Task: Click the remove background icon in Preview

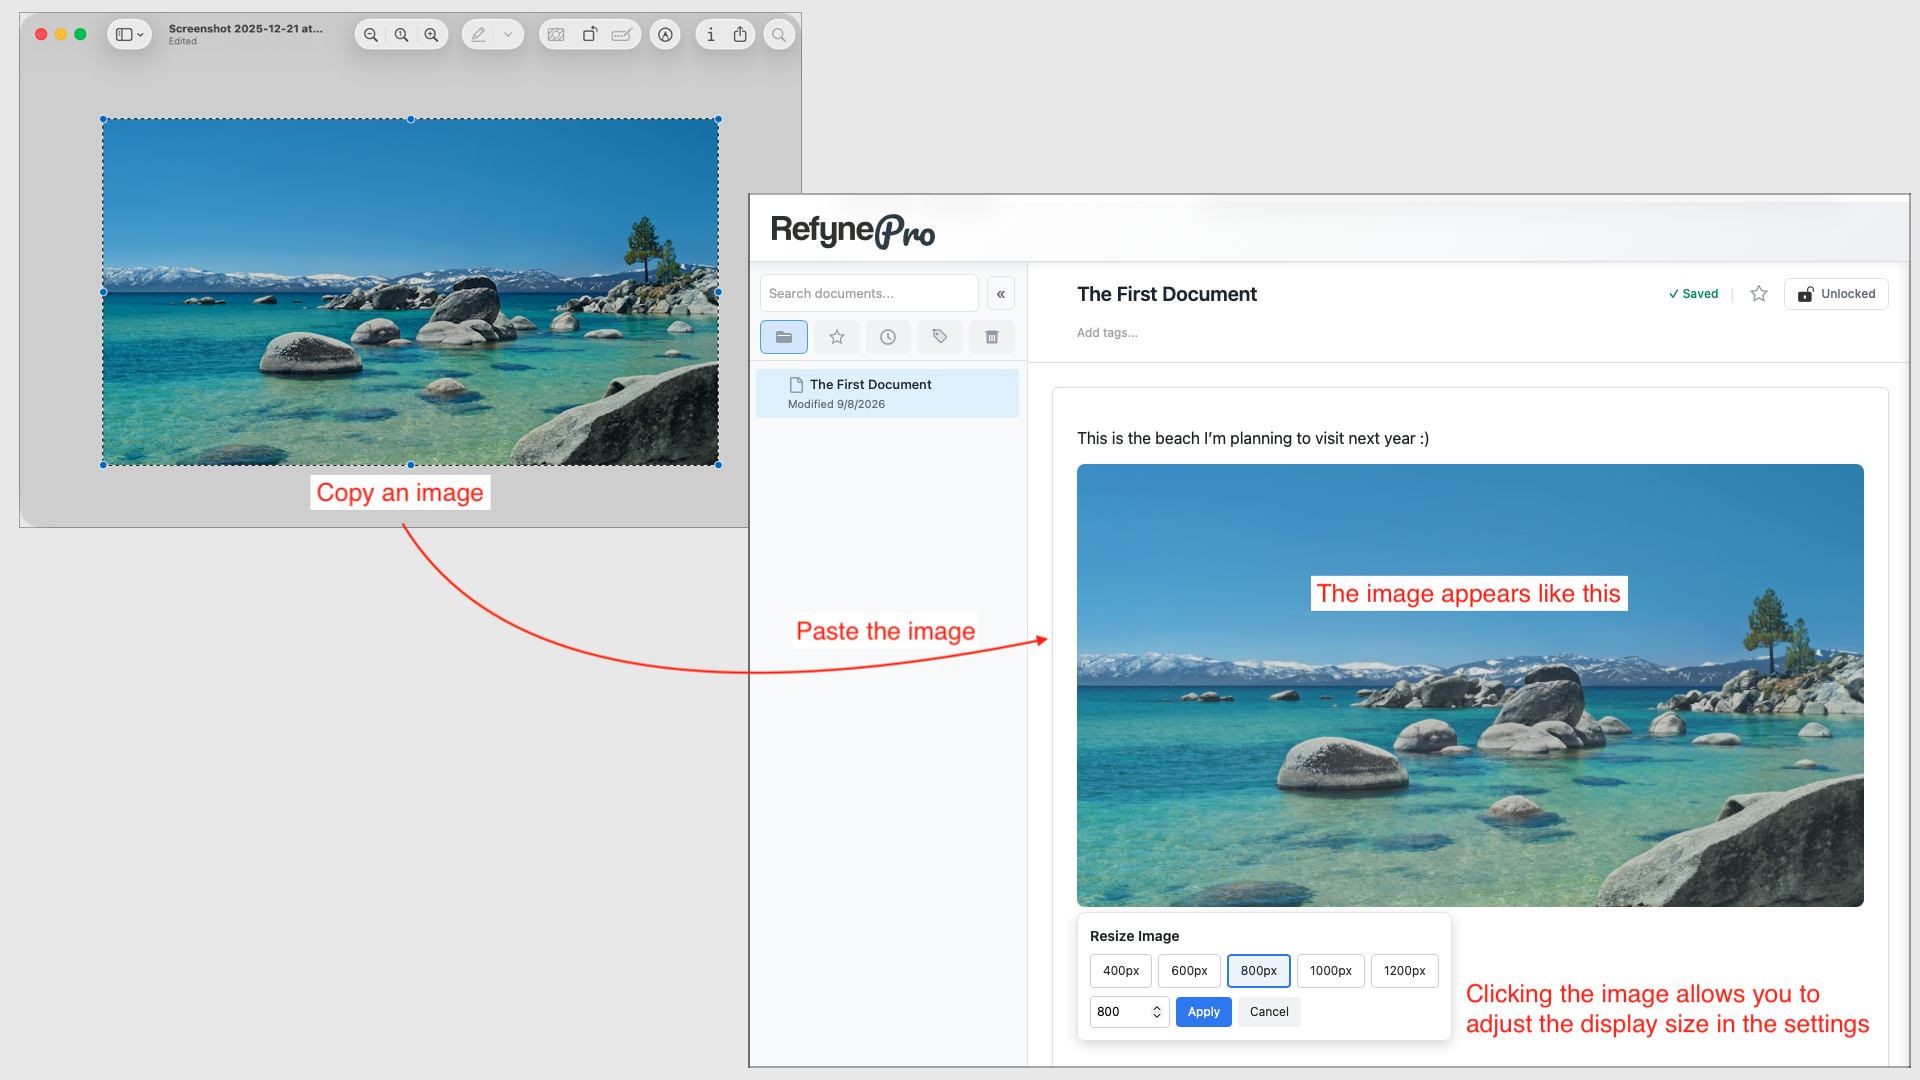Action: tap(556, 35)
